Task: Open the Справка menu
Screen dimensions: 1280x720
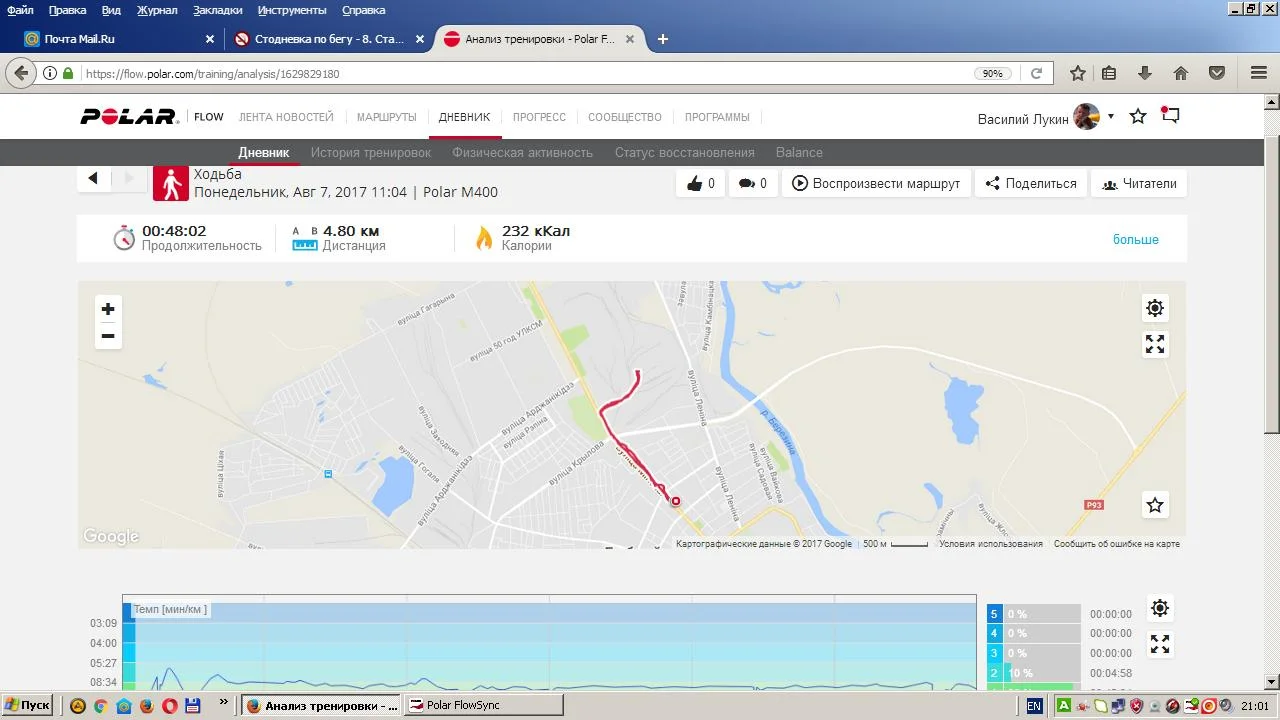Action: (x=364, y=10)
